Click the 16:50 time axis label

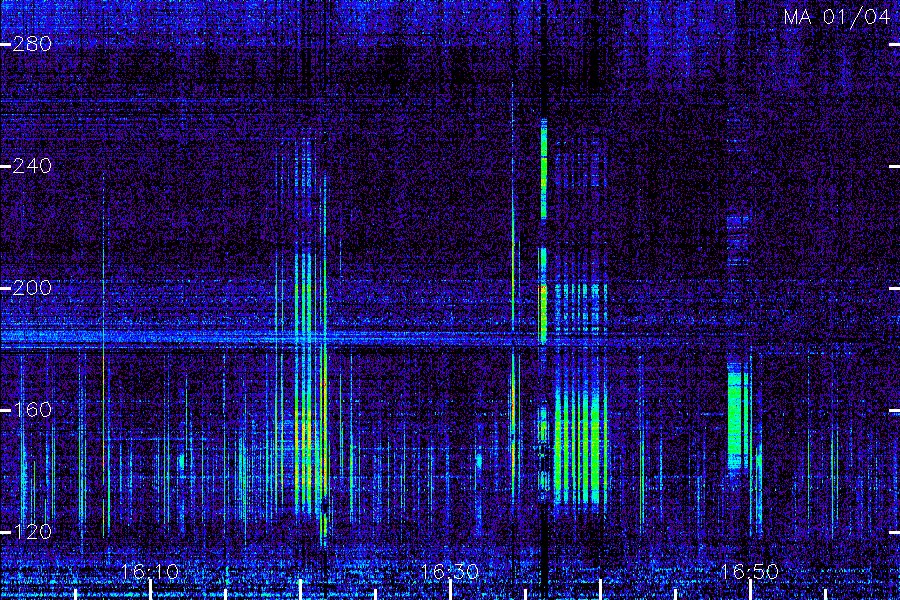click(750, 572)
